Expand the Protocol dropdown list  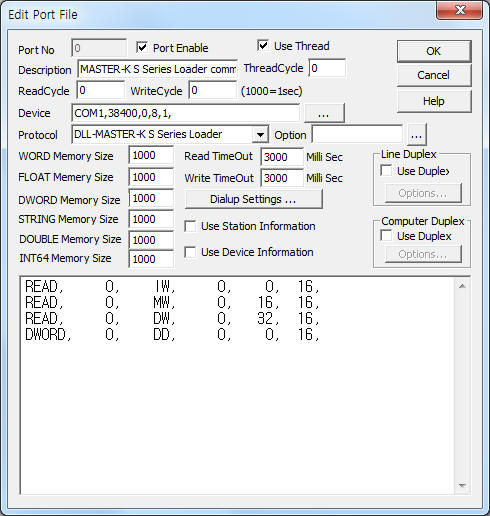pos(260,135)
